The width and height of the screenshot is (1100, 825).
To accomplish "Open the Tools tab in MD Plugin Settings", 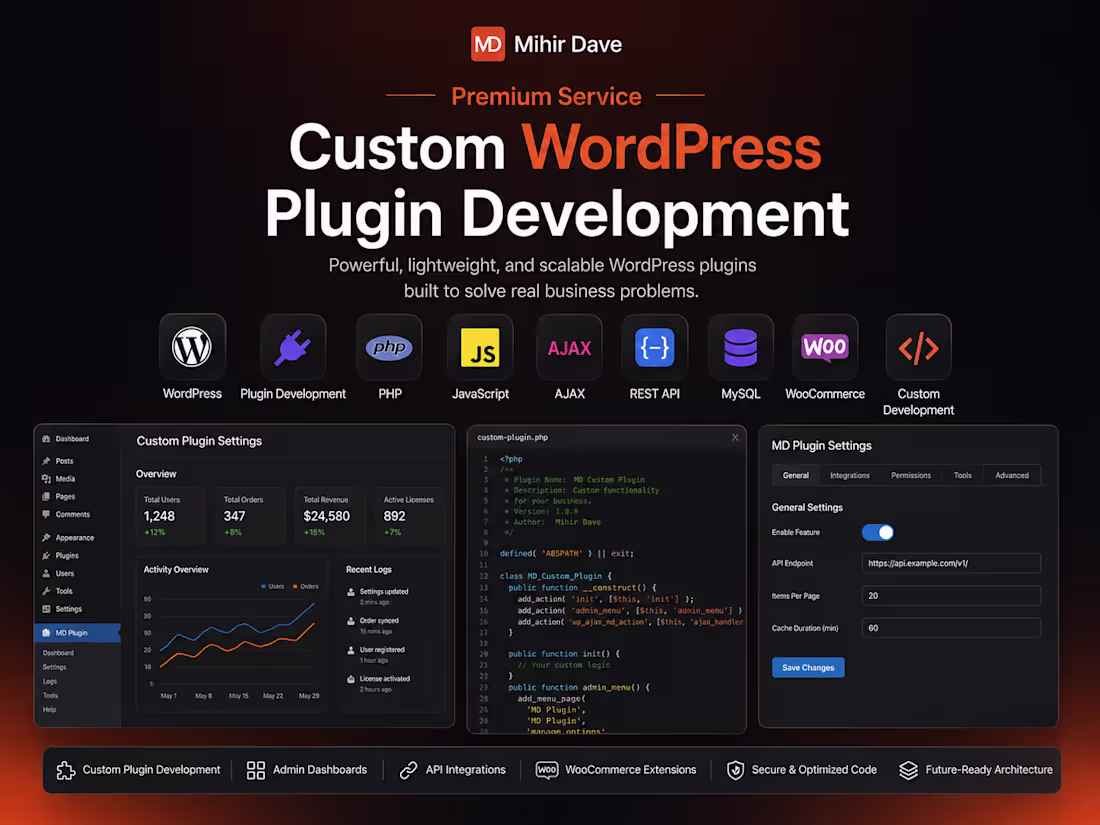I will click(x=962, y=476).
